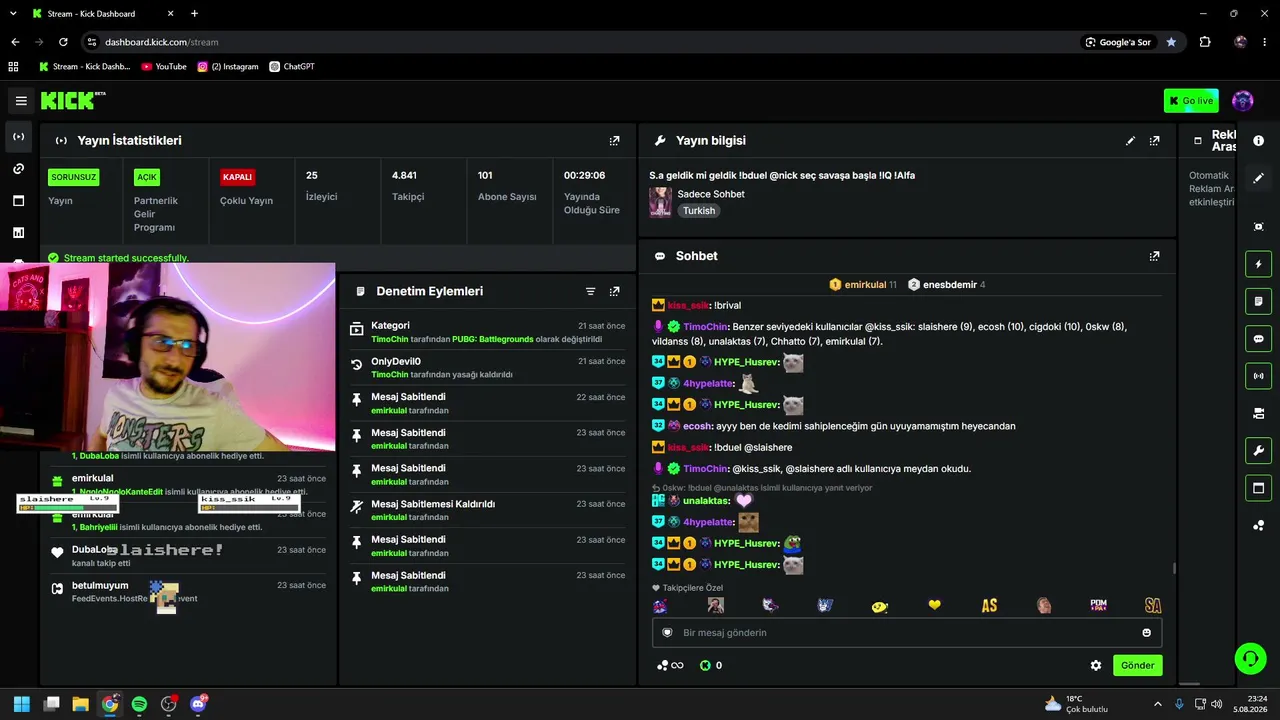Image resolution: width=1280 pixels, height=720 pixels.
Task: Click the info icon in the right toolbar
Action: 1258,141
